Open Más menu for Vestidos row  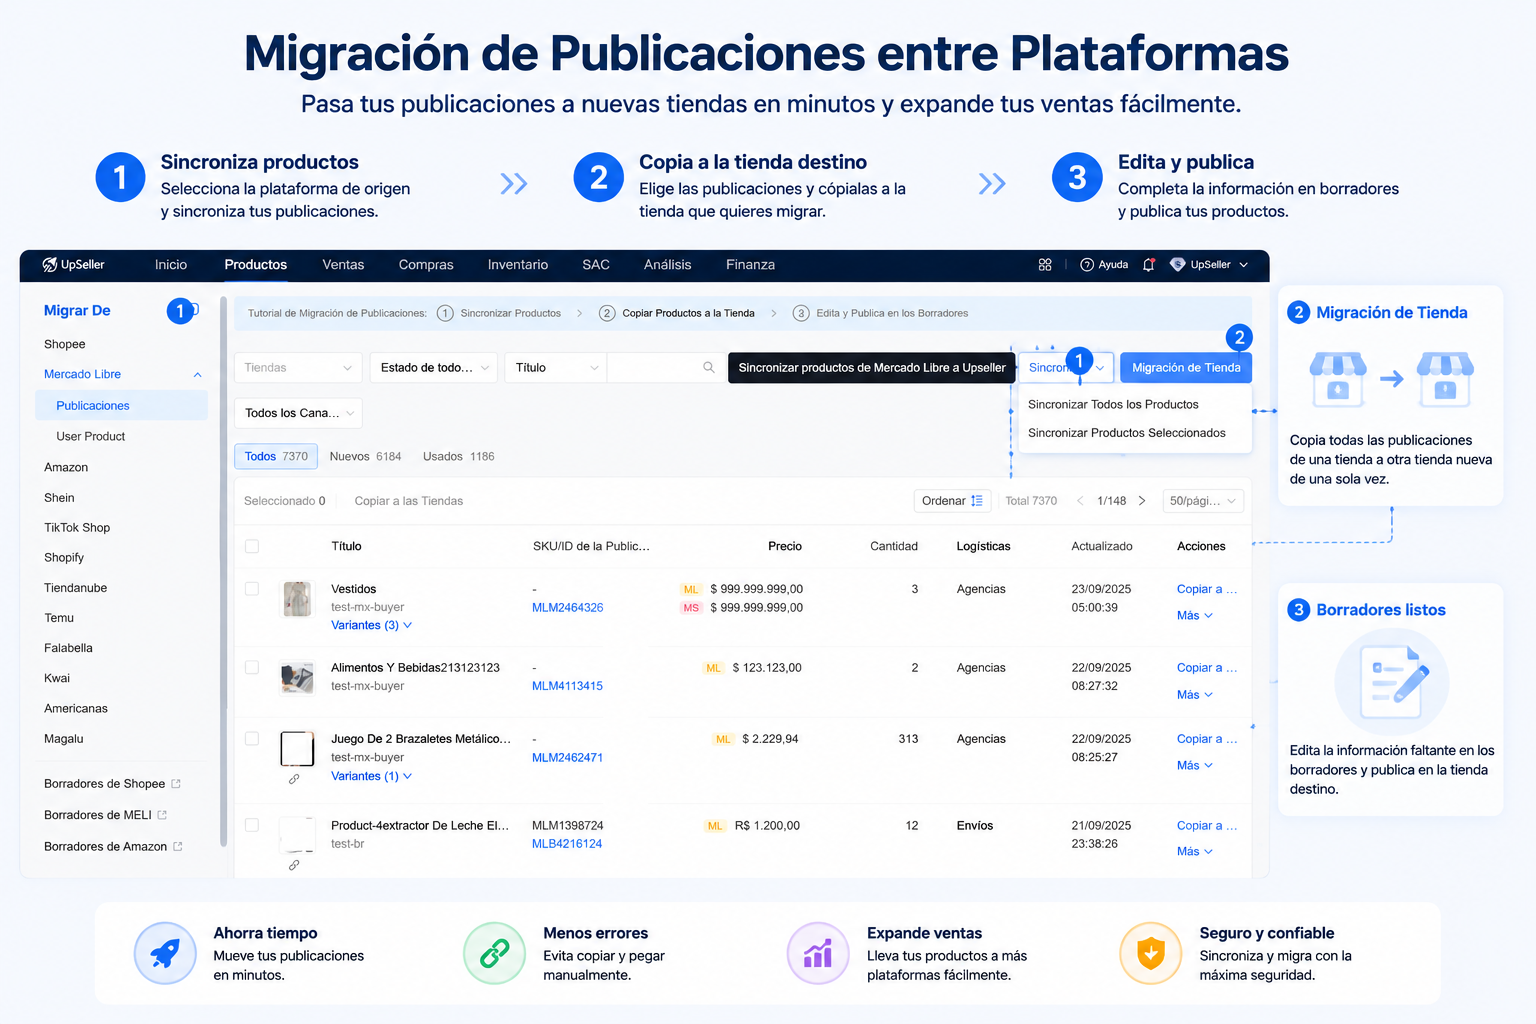pyautogui.click(x=1195, y=616)
